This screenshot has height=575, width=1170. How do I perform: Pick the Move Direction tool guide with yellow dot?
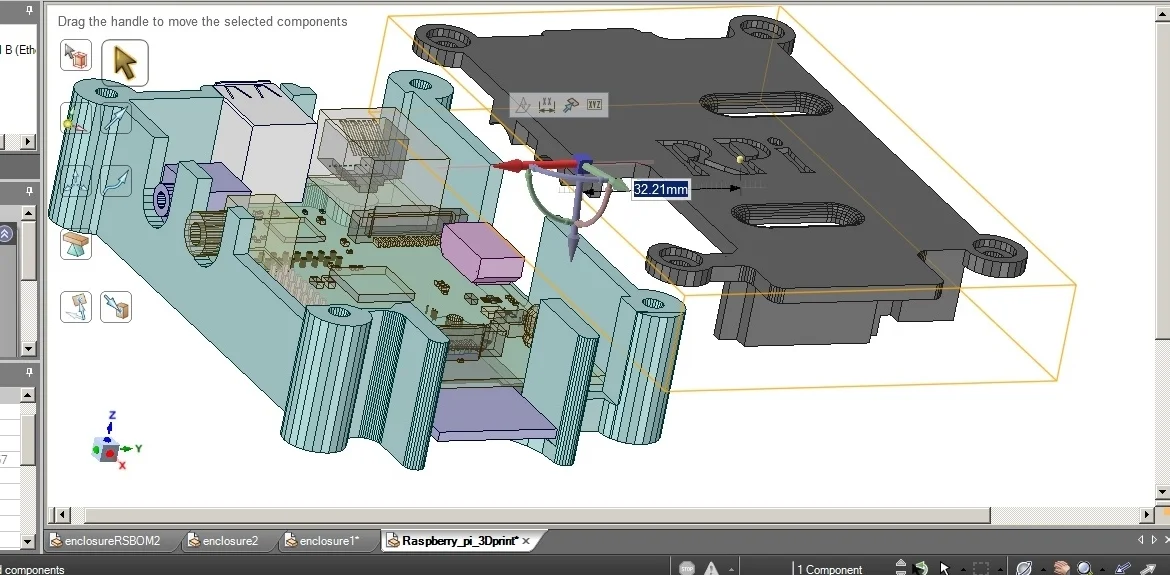pos(75,118)
